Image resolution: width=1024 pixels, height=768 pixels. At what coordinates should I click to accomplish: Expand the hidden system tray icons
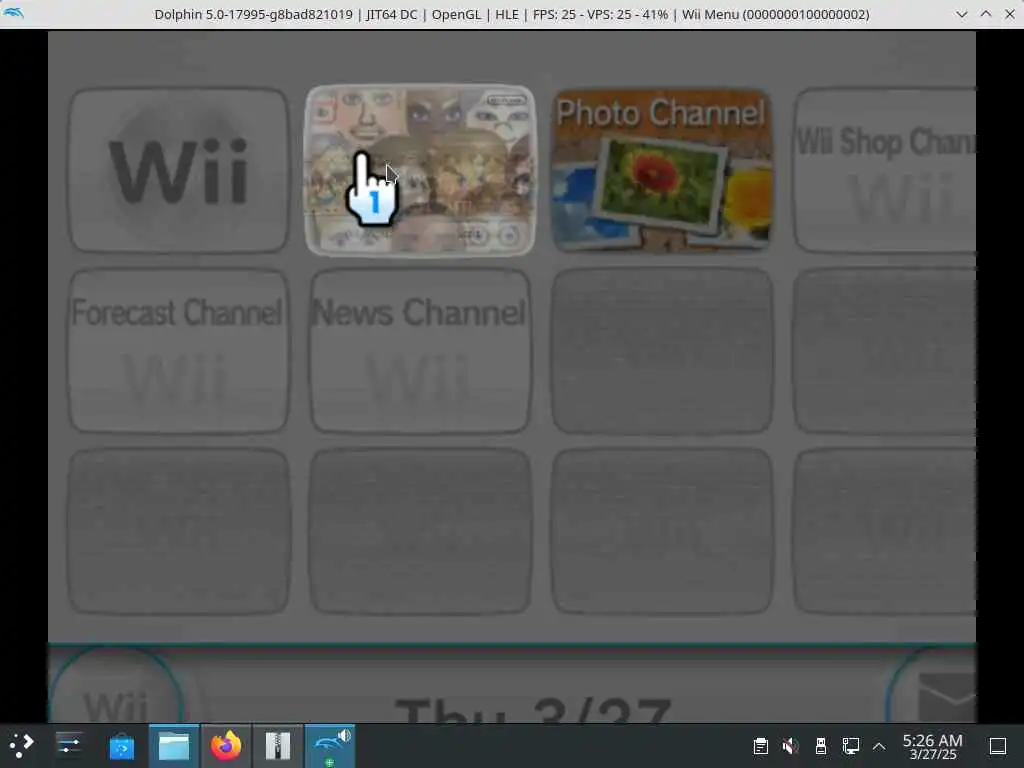(879, 746)
